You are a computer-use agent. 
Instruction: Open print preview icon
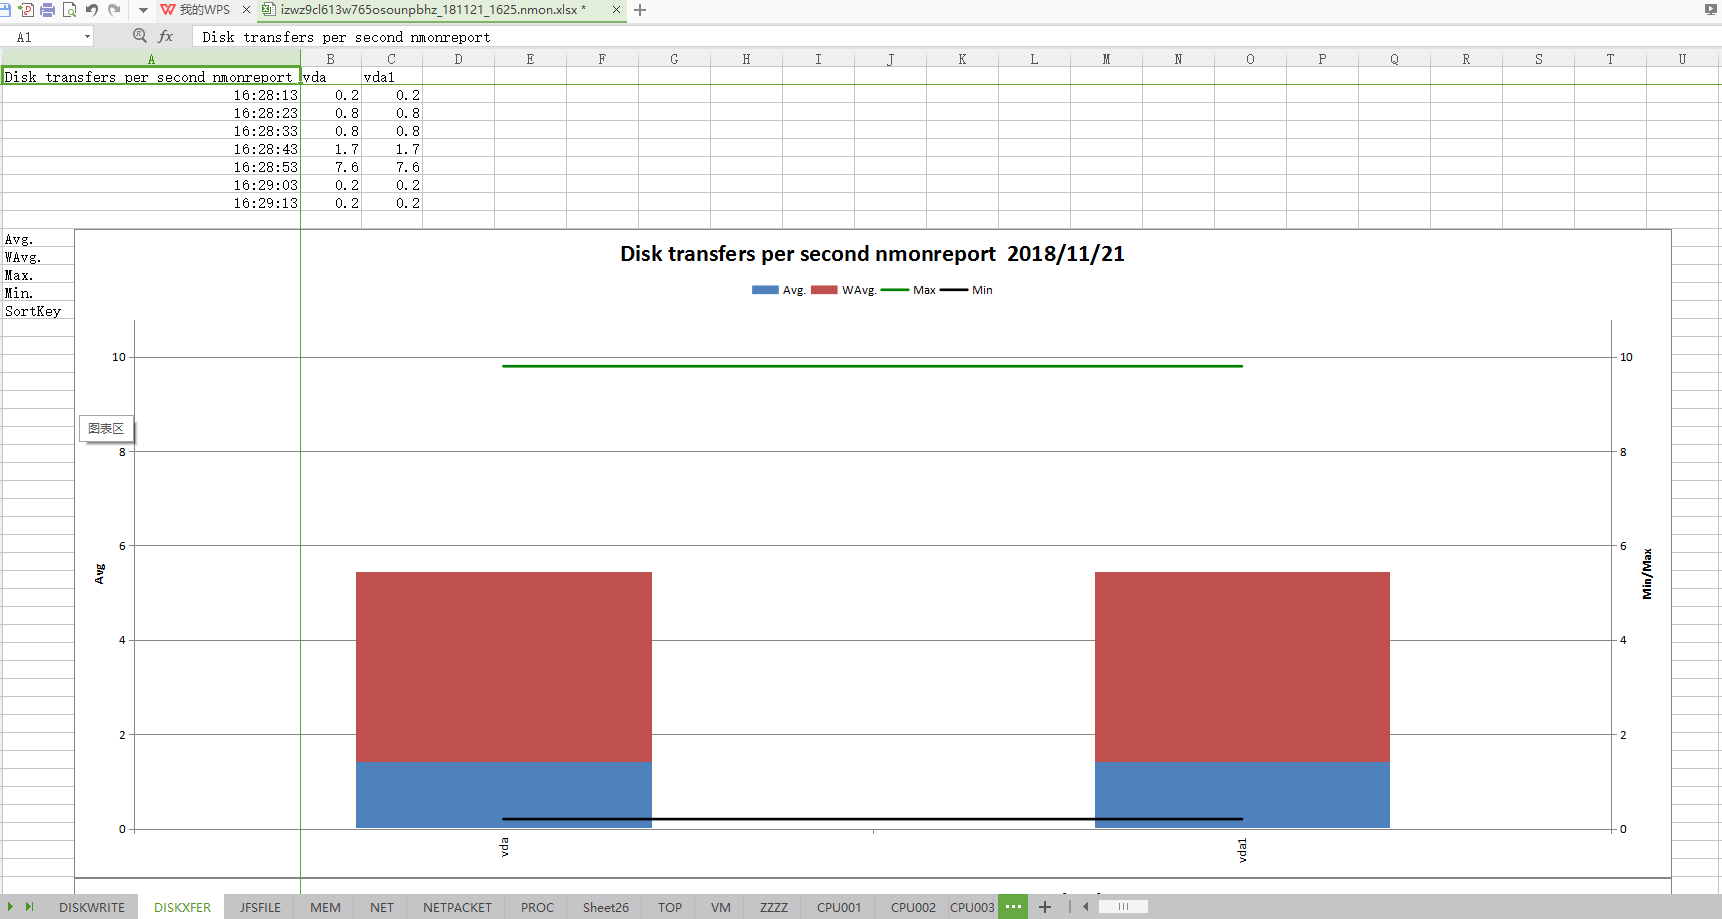[69, 10]
